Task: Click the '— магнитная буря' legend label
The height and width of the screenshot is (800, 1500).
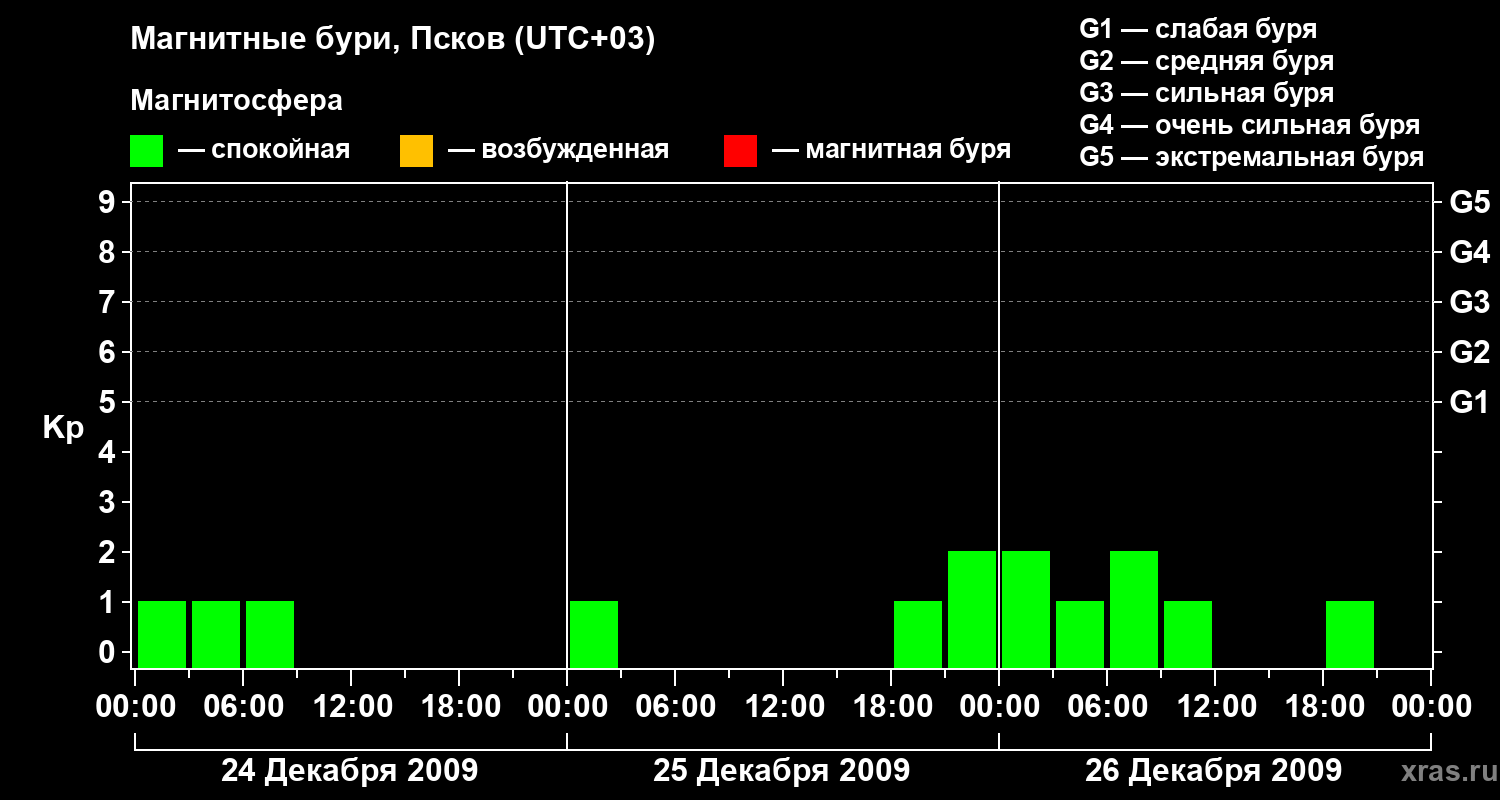Action: click(x=892, y=151)
